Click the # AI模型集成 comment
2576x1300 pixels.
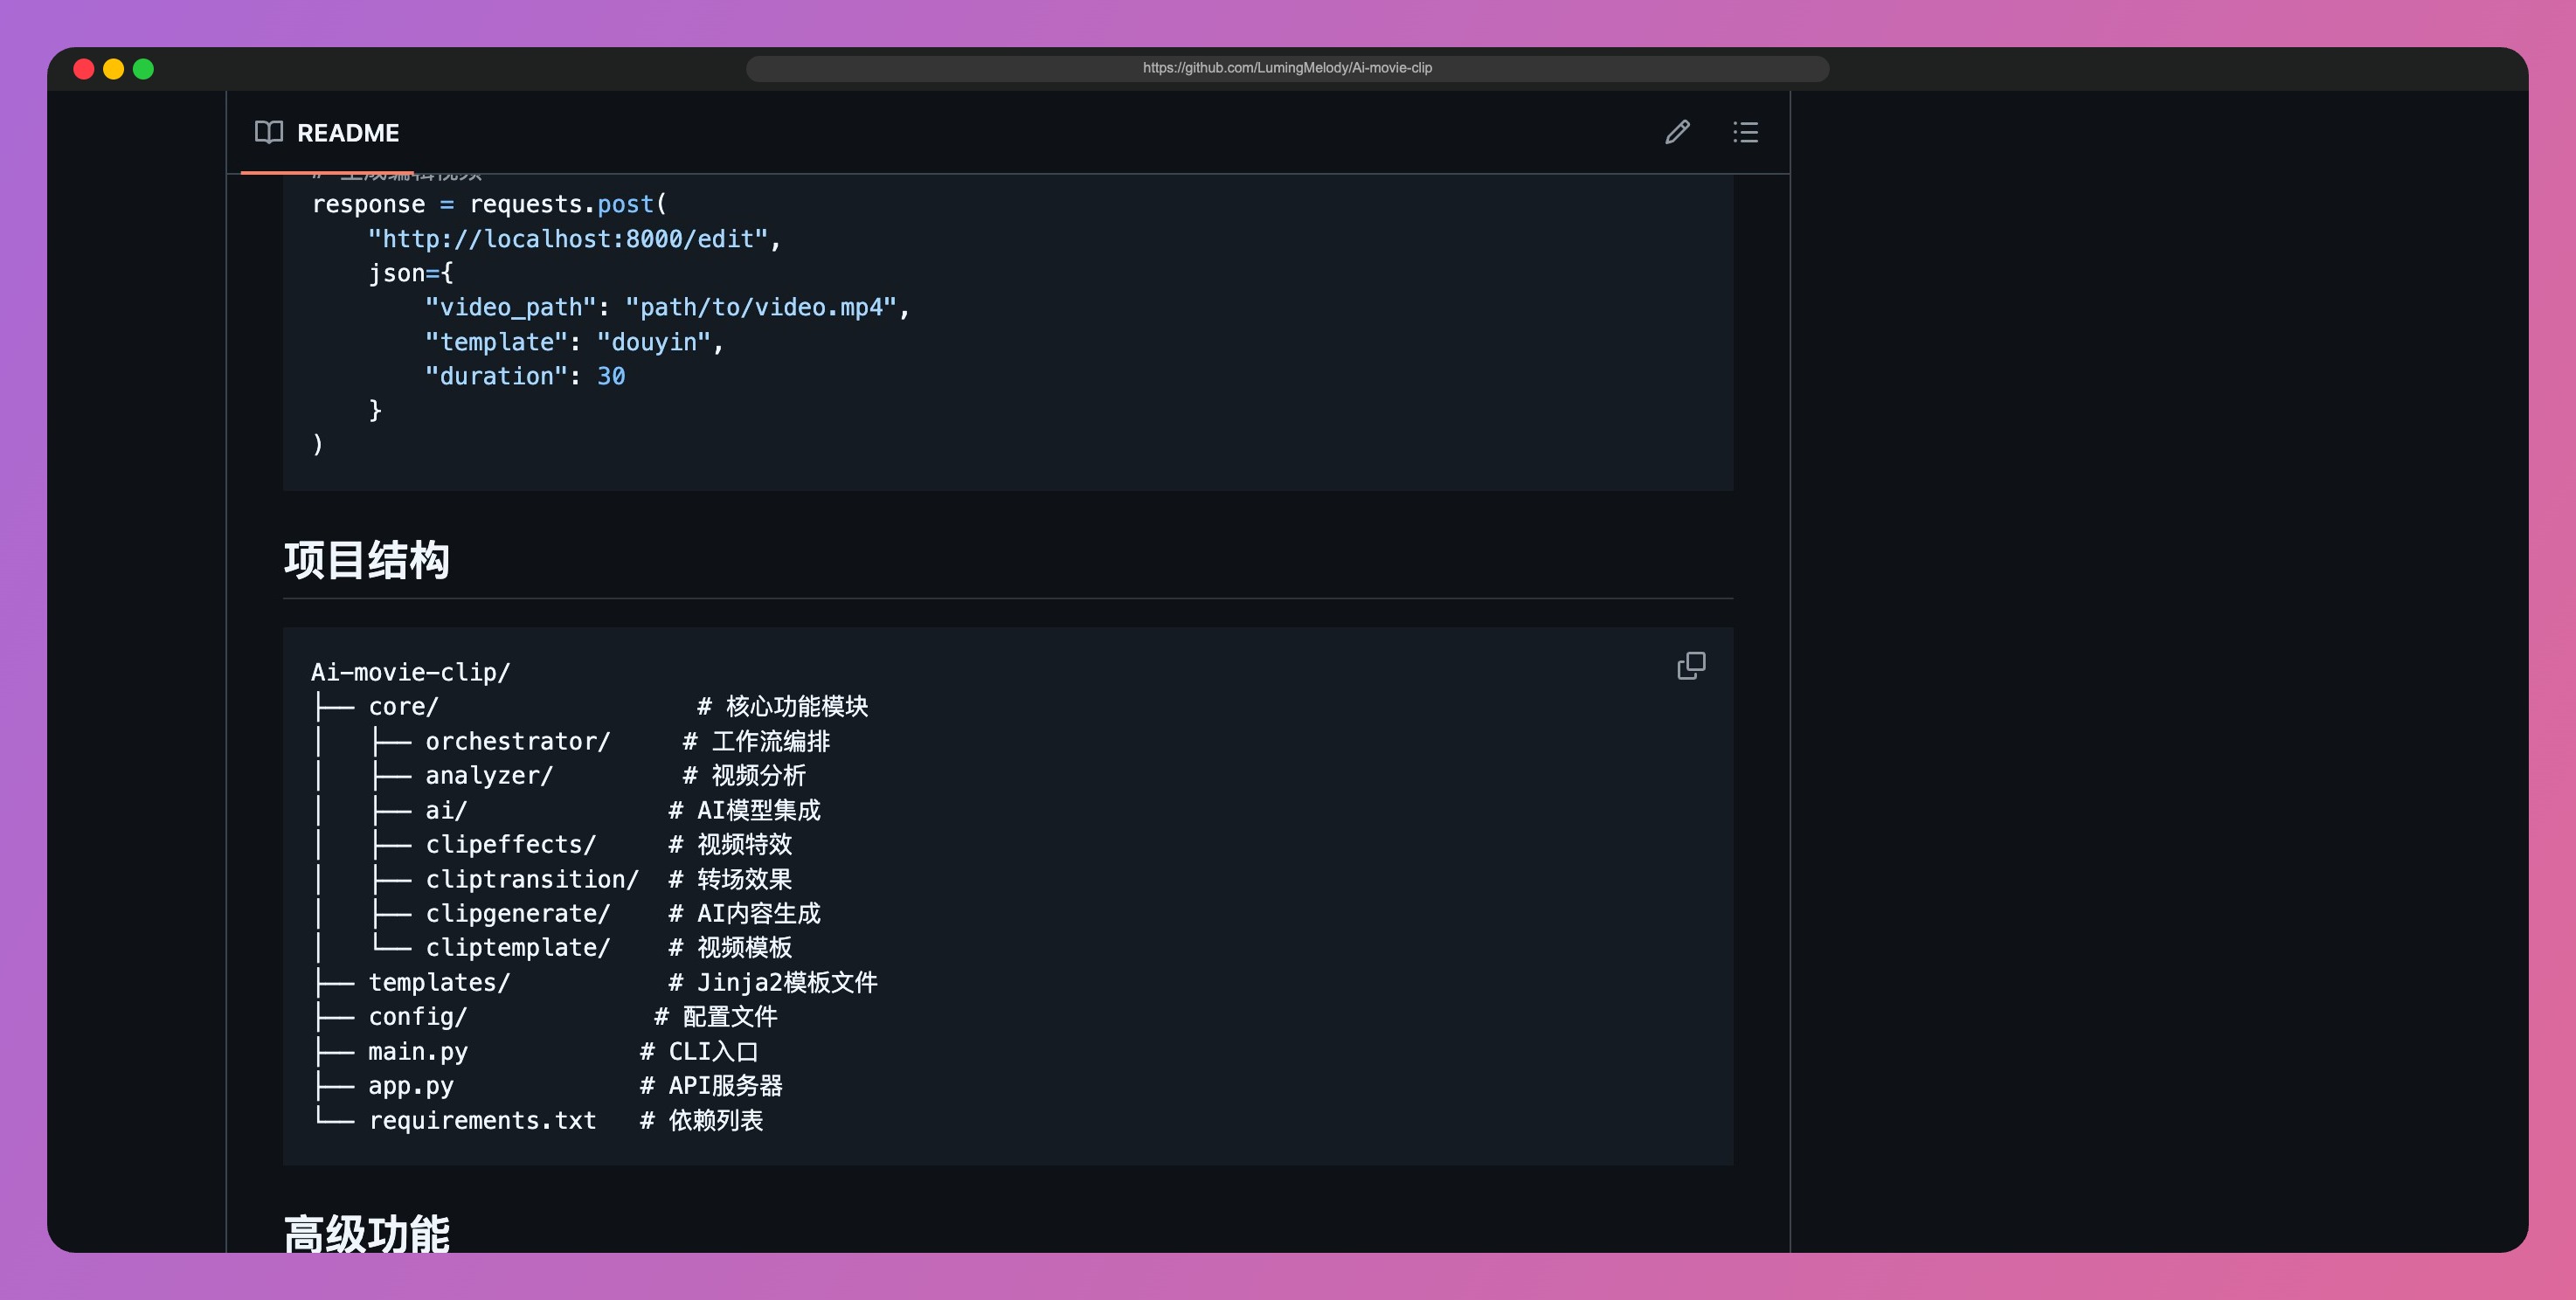tap(744, 810)
